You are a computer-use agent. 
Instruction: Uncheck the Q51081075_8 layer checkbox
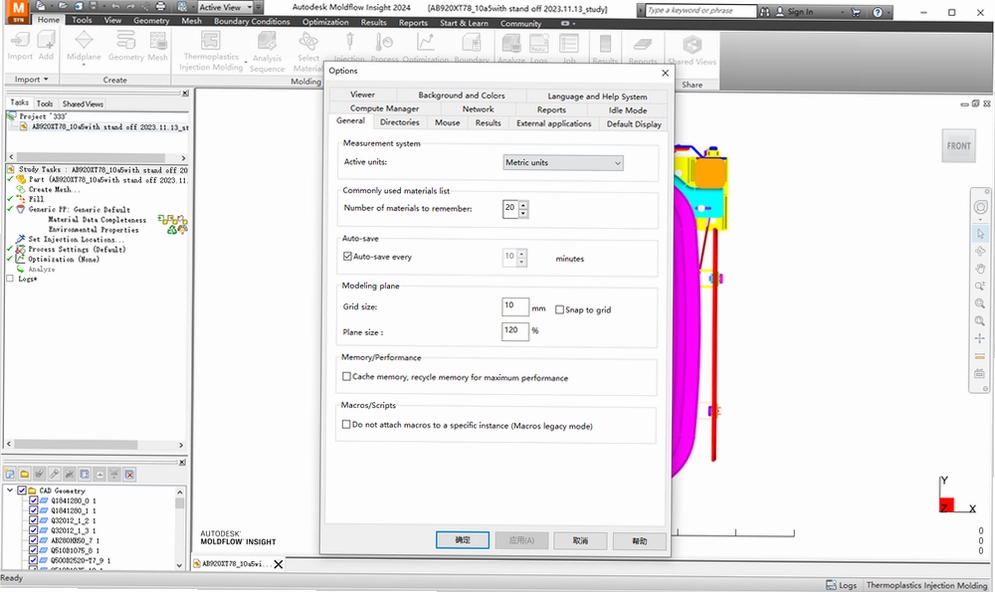point(33,550)
